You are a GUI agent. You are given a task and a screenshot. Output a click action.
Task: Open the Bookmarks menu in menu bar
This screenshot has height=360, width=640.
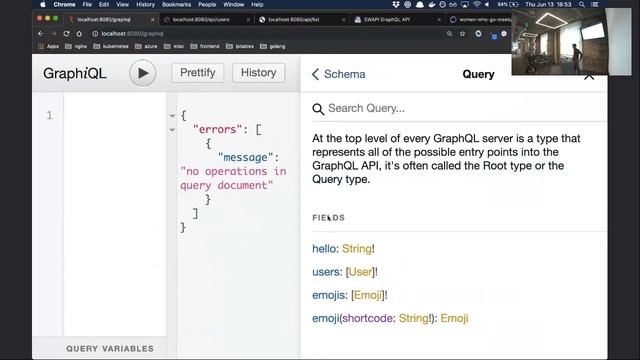pyautogui.click(x=176, y=4)
